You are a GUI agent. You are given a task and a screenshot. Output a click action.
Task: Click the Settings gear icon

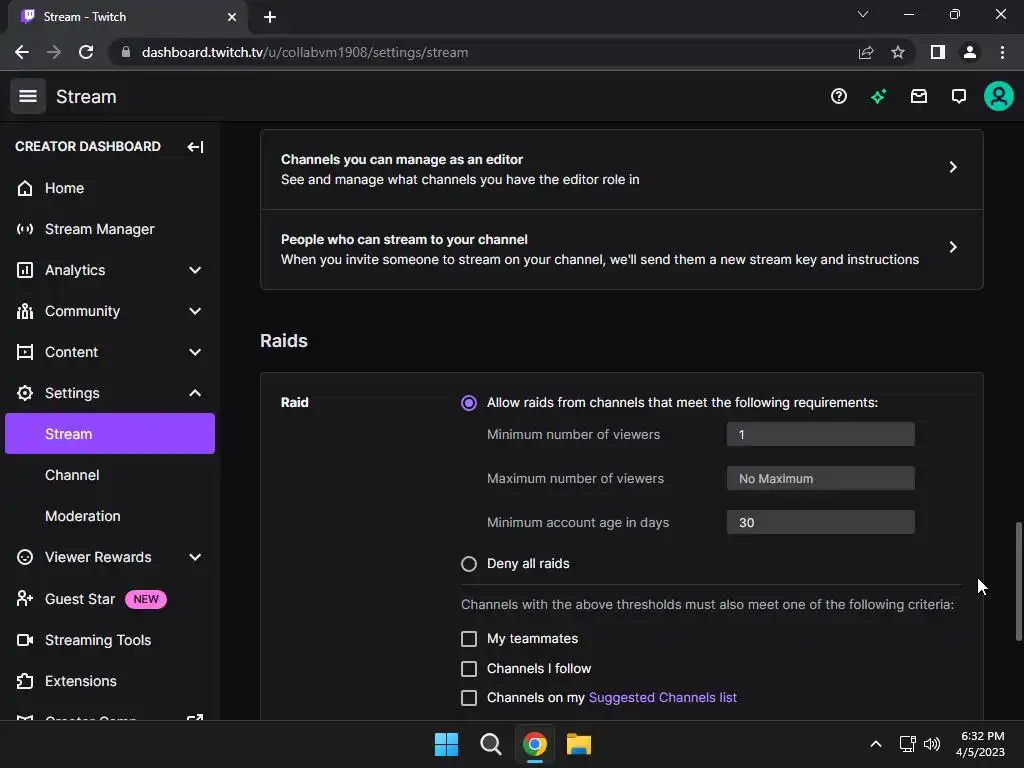pos(25,393)
